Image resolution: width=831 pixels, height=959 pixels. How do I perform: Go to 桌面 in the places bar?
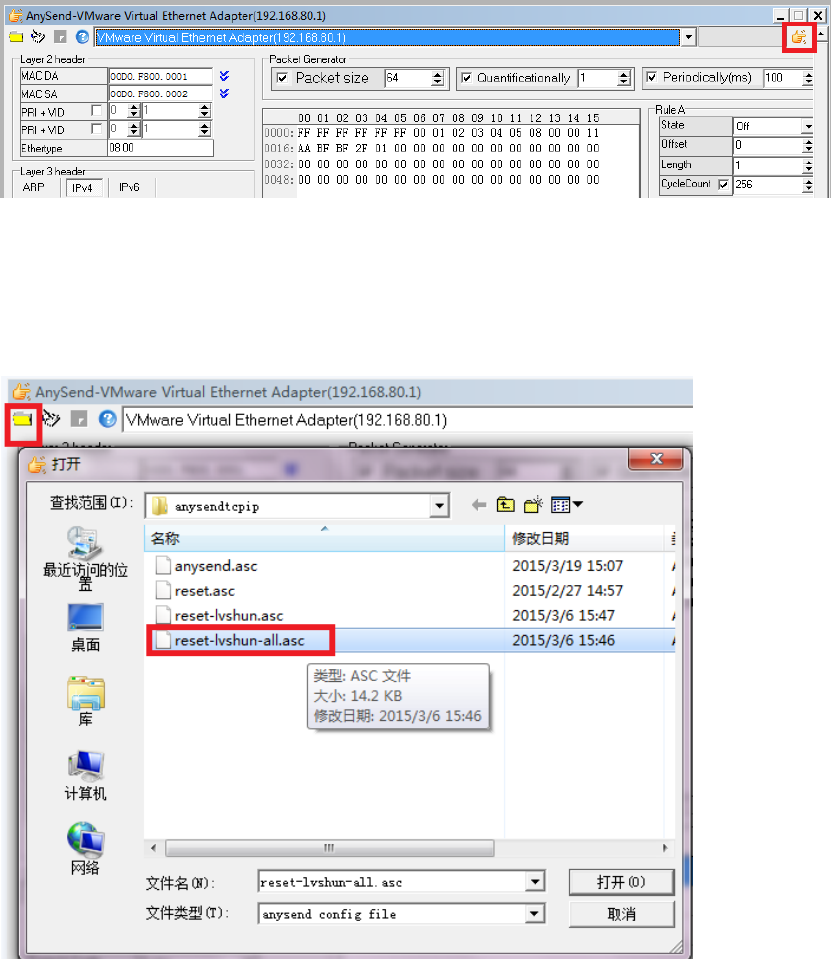coord(85,628)
